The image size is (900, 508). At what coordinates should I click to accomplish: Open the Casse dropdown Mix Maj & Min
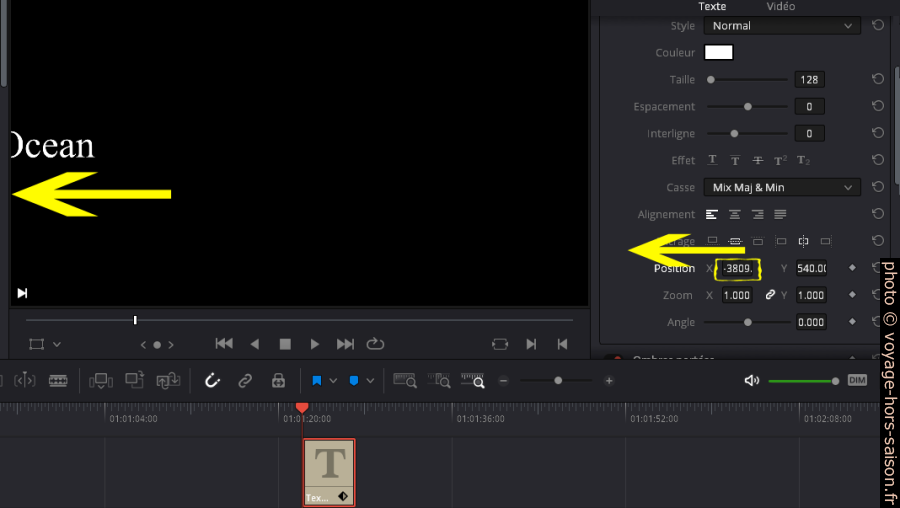point(782,187)
